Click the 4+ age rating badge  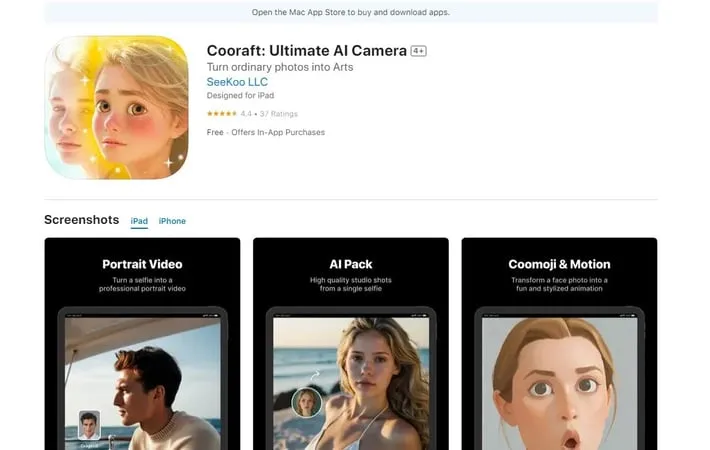tap(418, 51)
